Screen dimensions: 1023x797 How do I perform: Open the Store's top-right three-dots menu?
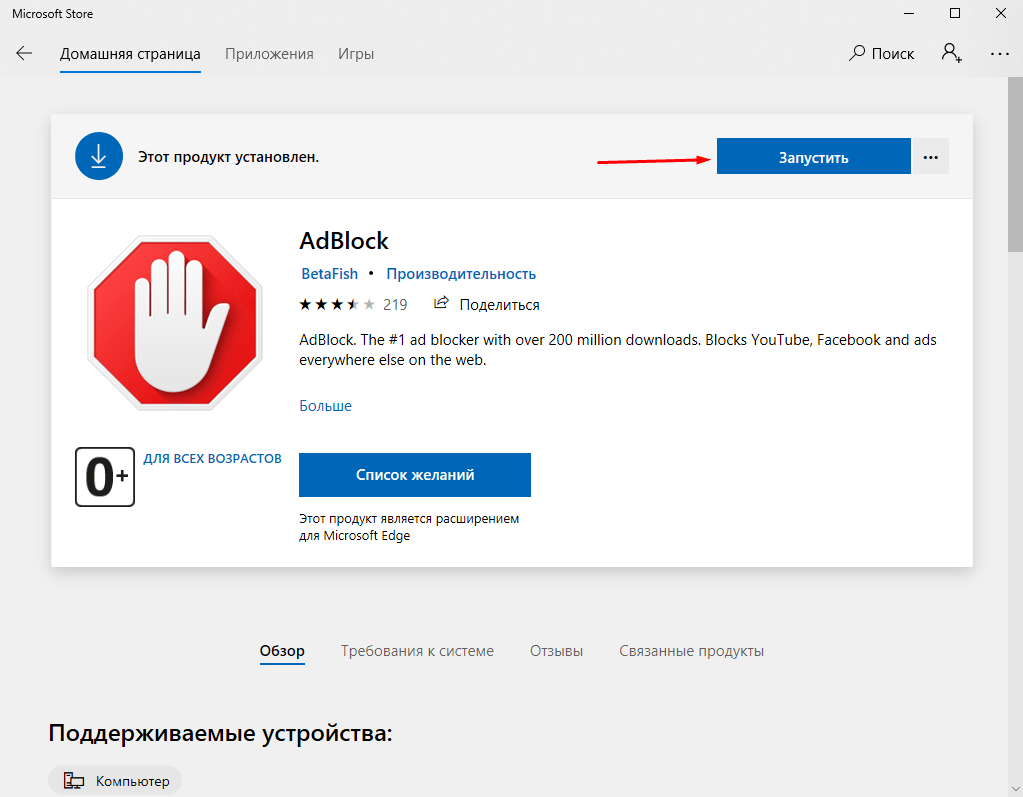coord(1000,54)
